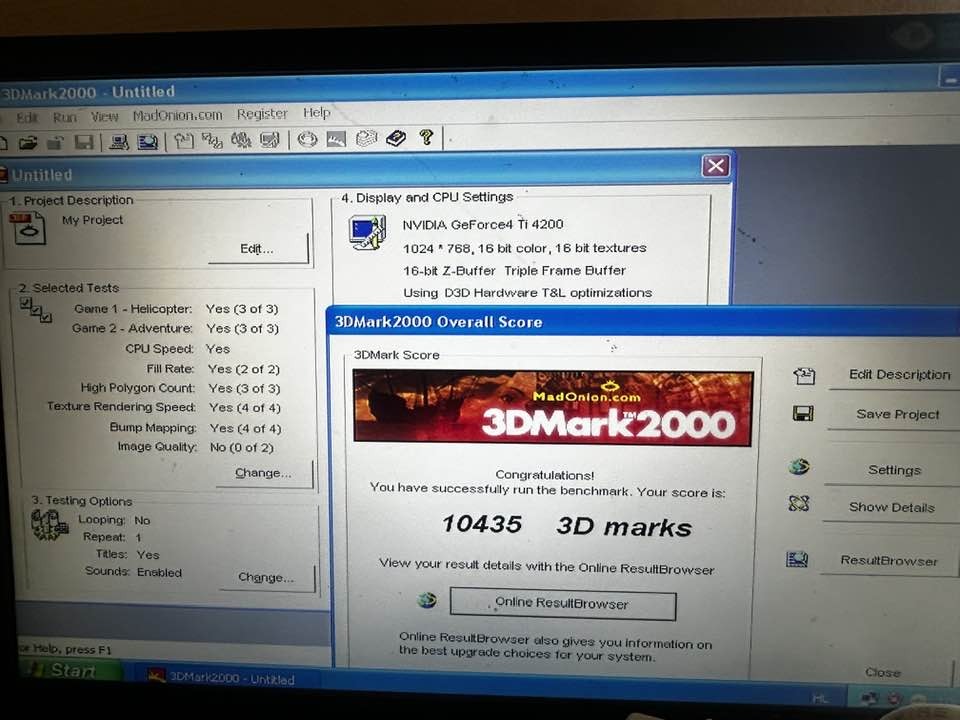
Task: Click the round disc toolbar icon
Action: (307, 139)
